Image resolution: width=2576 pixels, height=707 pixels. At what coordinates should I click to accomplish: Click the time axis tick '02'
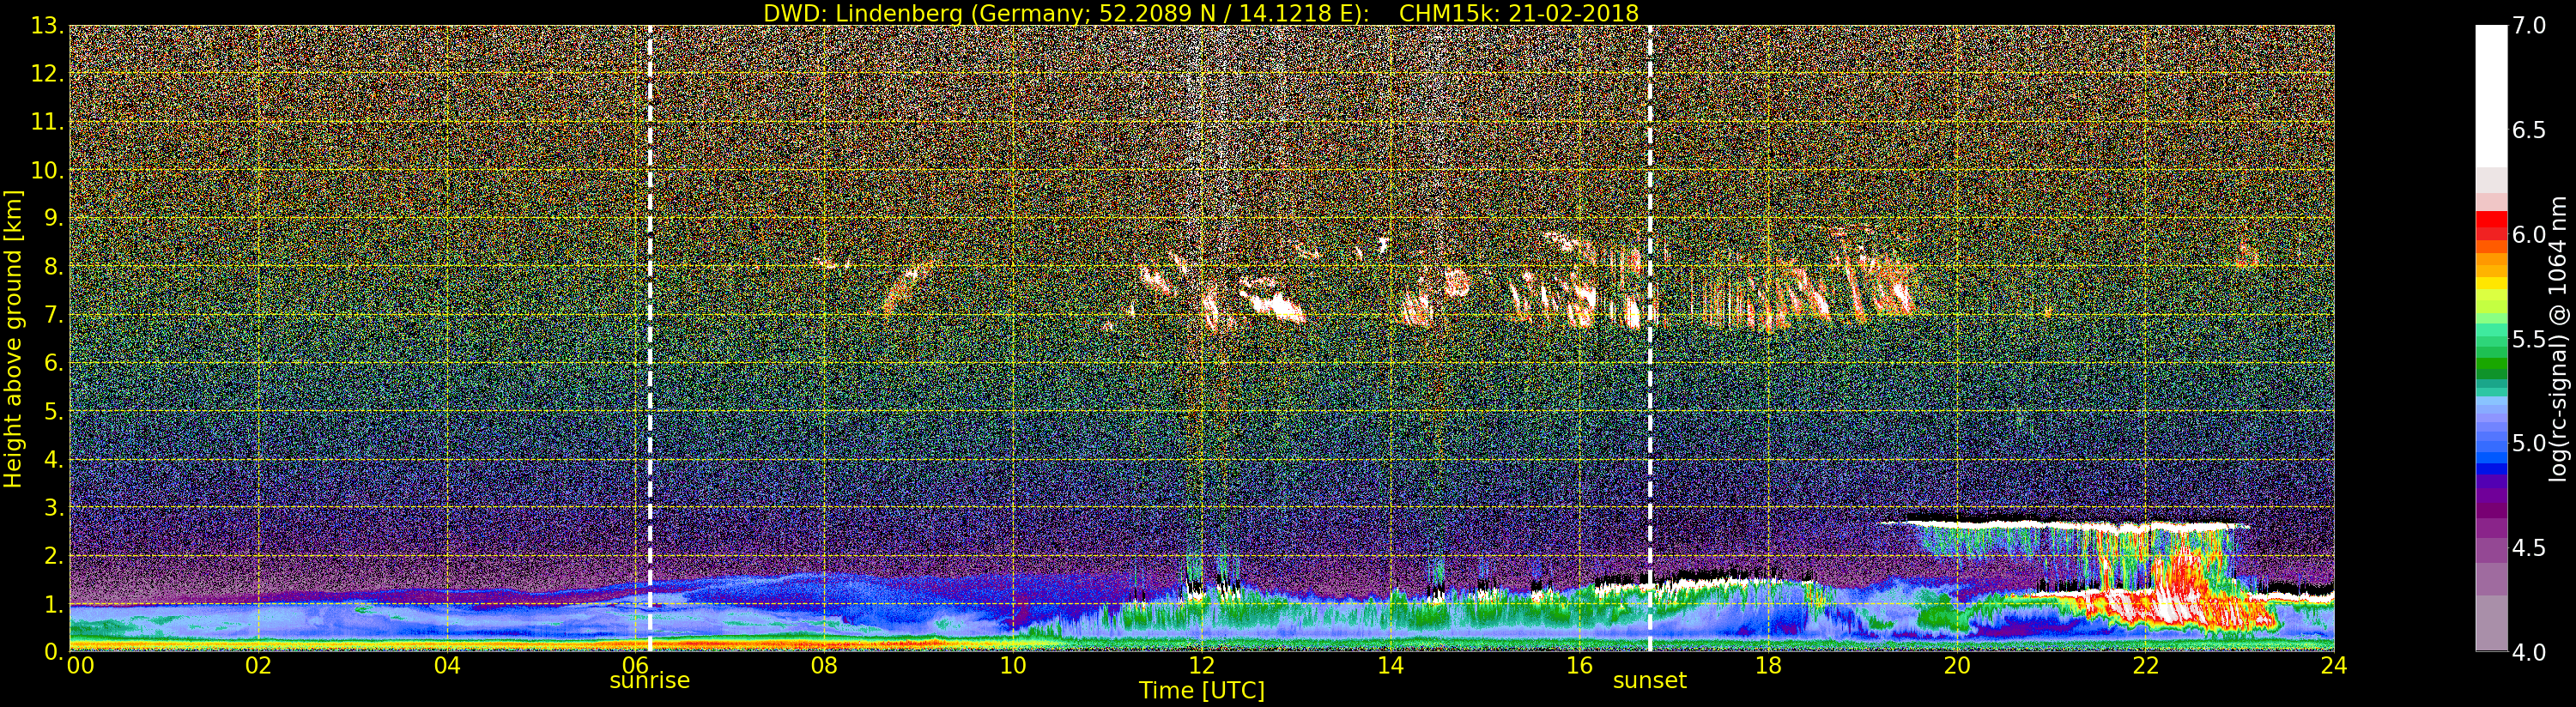pyautogui.click(x=259, y=665)
